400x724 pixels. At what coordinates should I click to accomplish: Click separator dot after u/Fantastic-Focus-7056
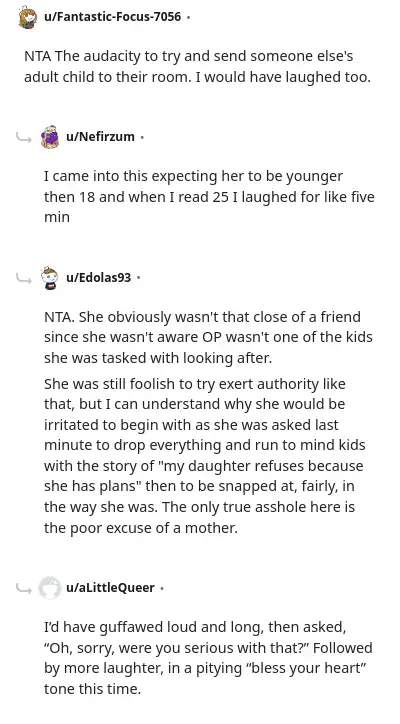point(188,18)
